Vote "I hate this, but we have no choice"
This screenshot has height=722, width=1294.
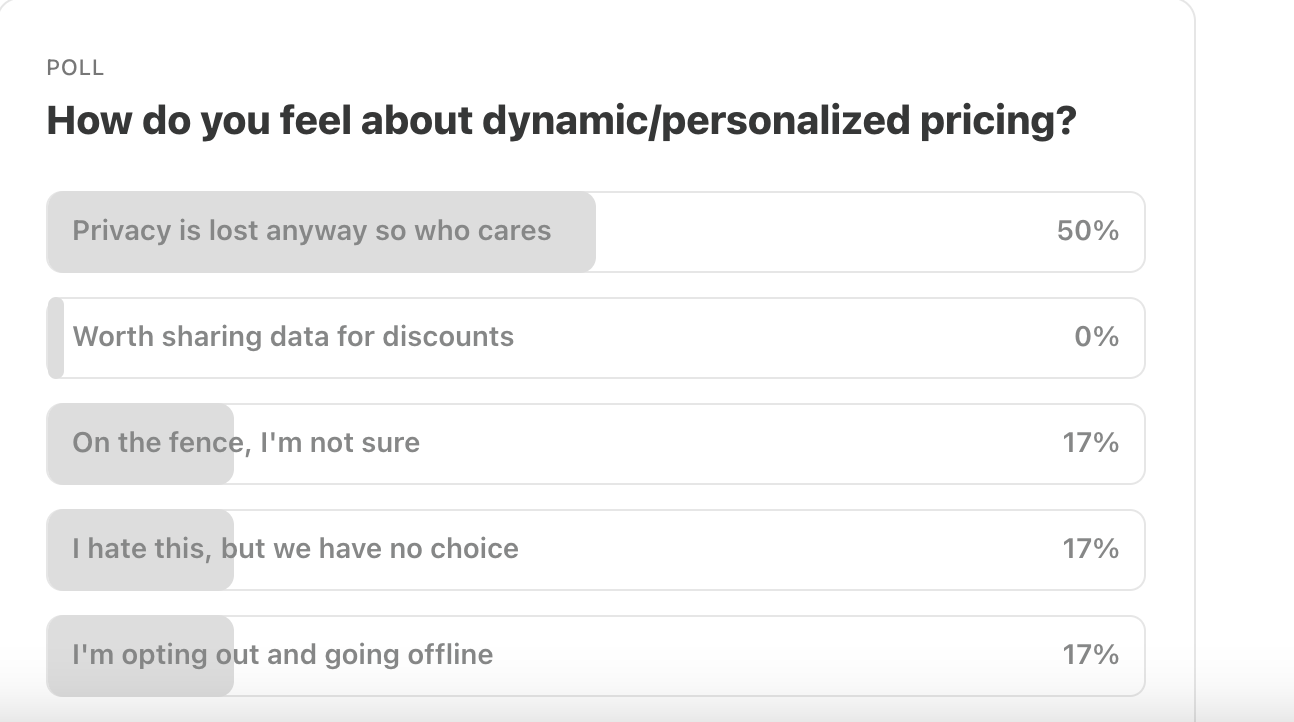(595, 549)
